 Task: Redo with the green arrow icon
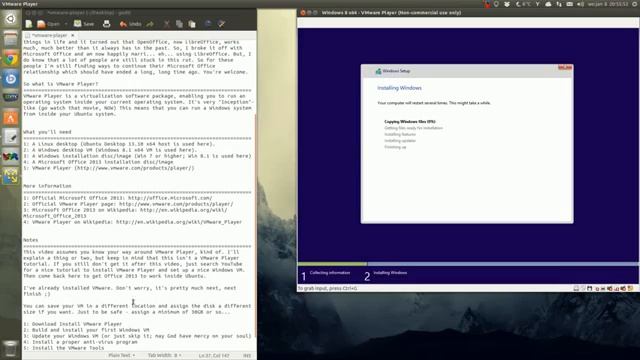(150, 24)
